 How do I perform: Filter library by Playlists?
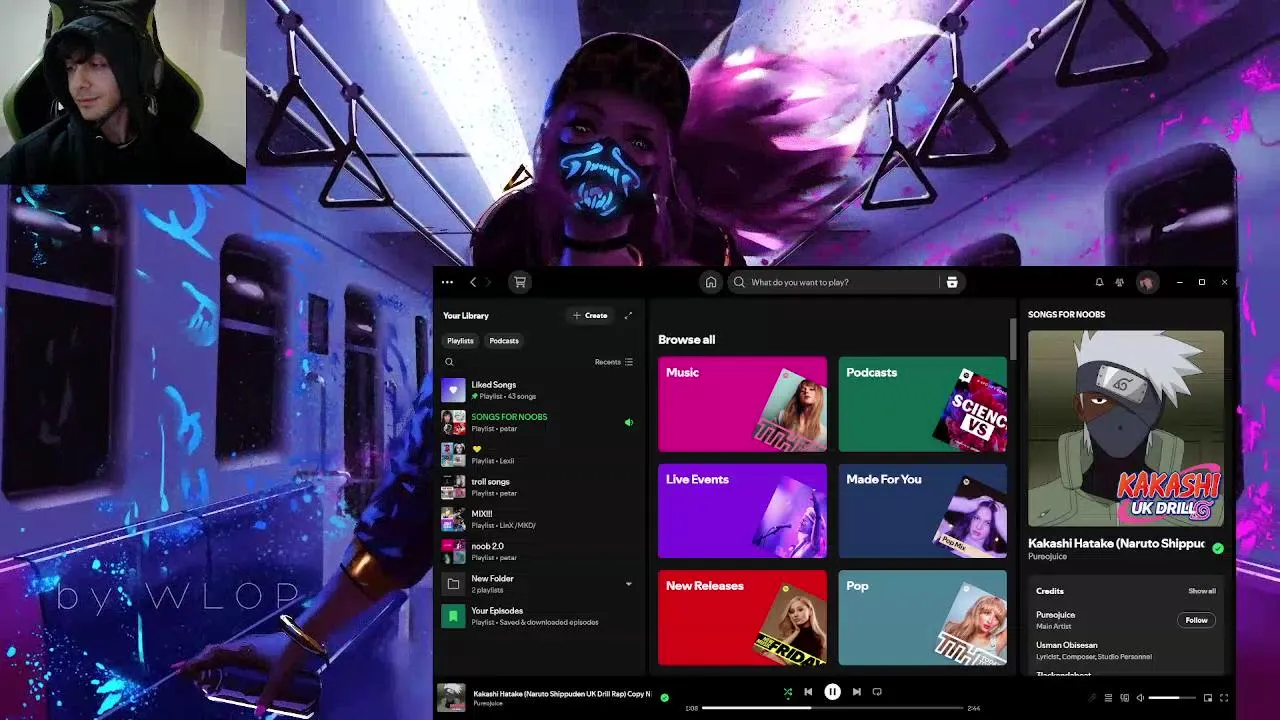click(460, 341)
